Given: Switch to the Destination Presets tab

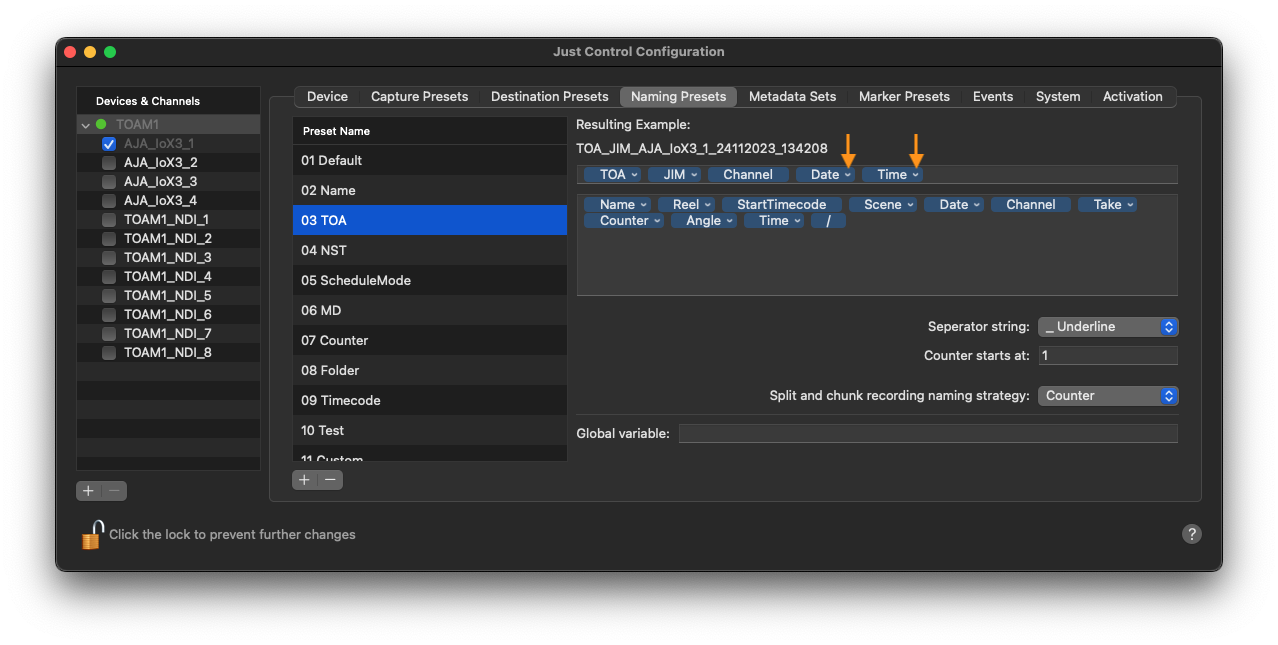Looking at the screenshot, I should 549,97.
